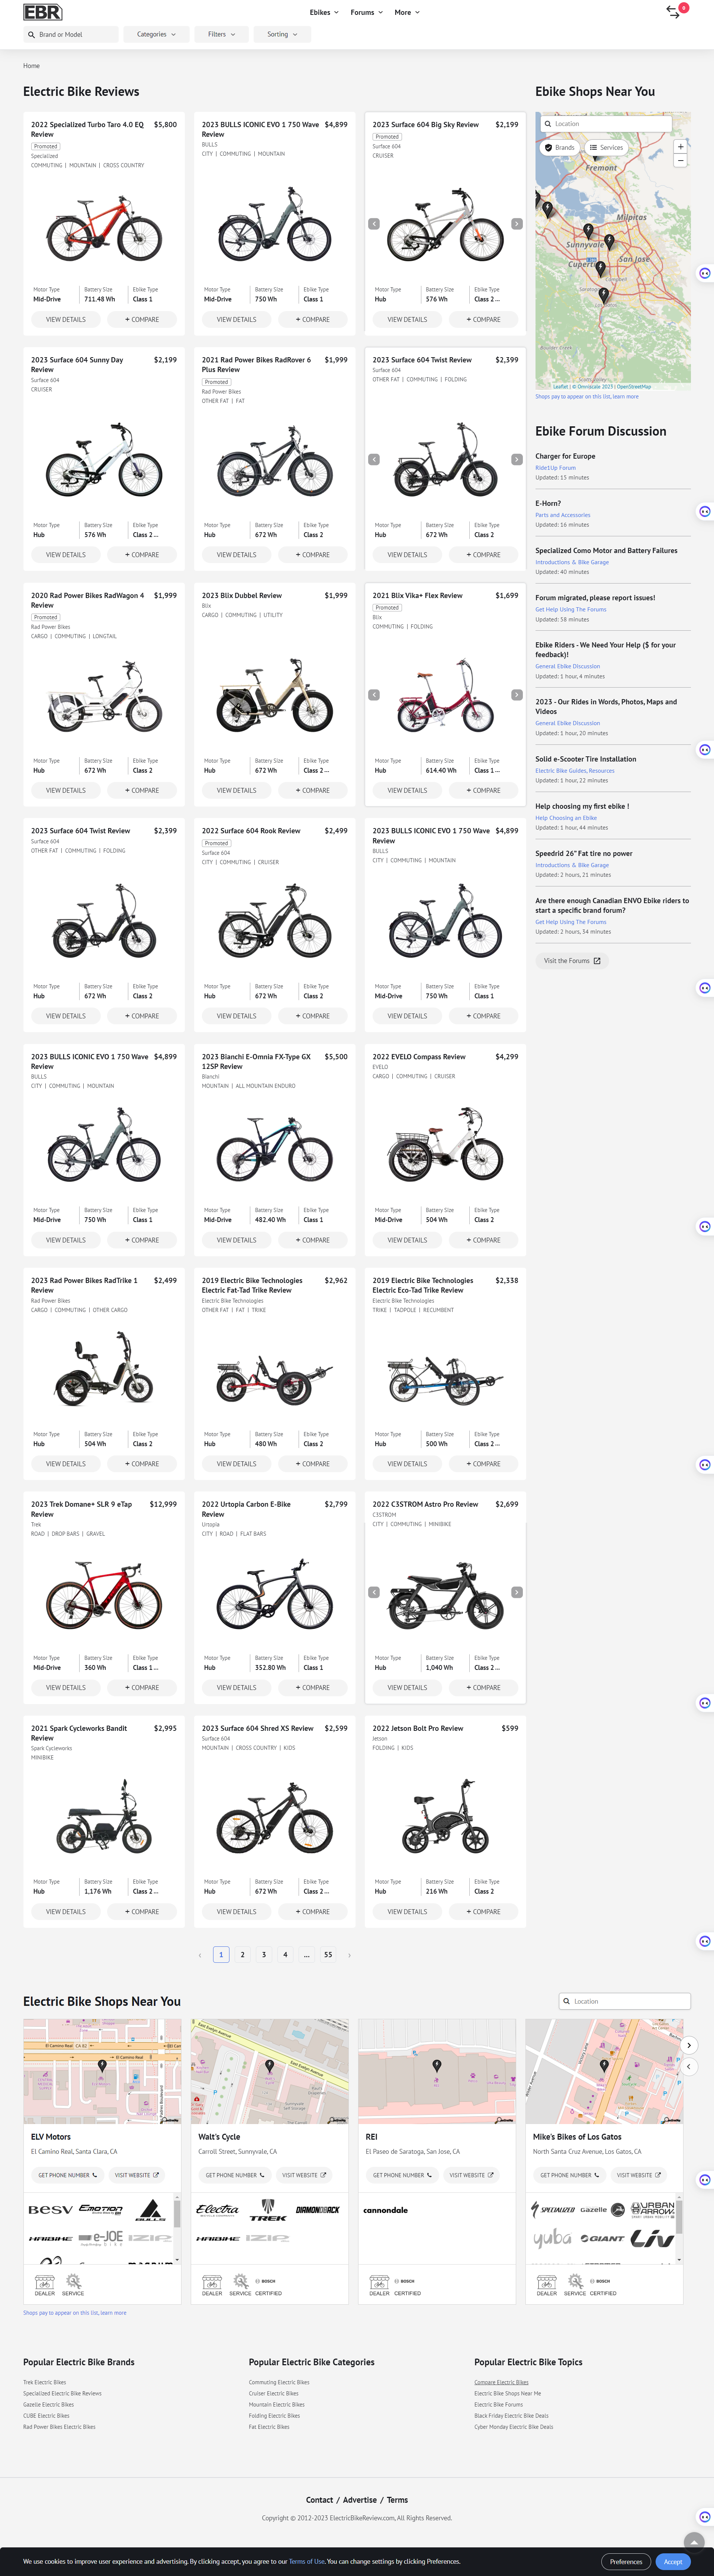Expand the Categories dropdown

[155, 34]
